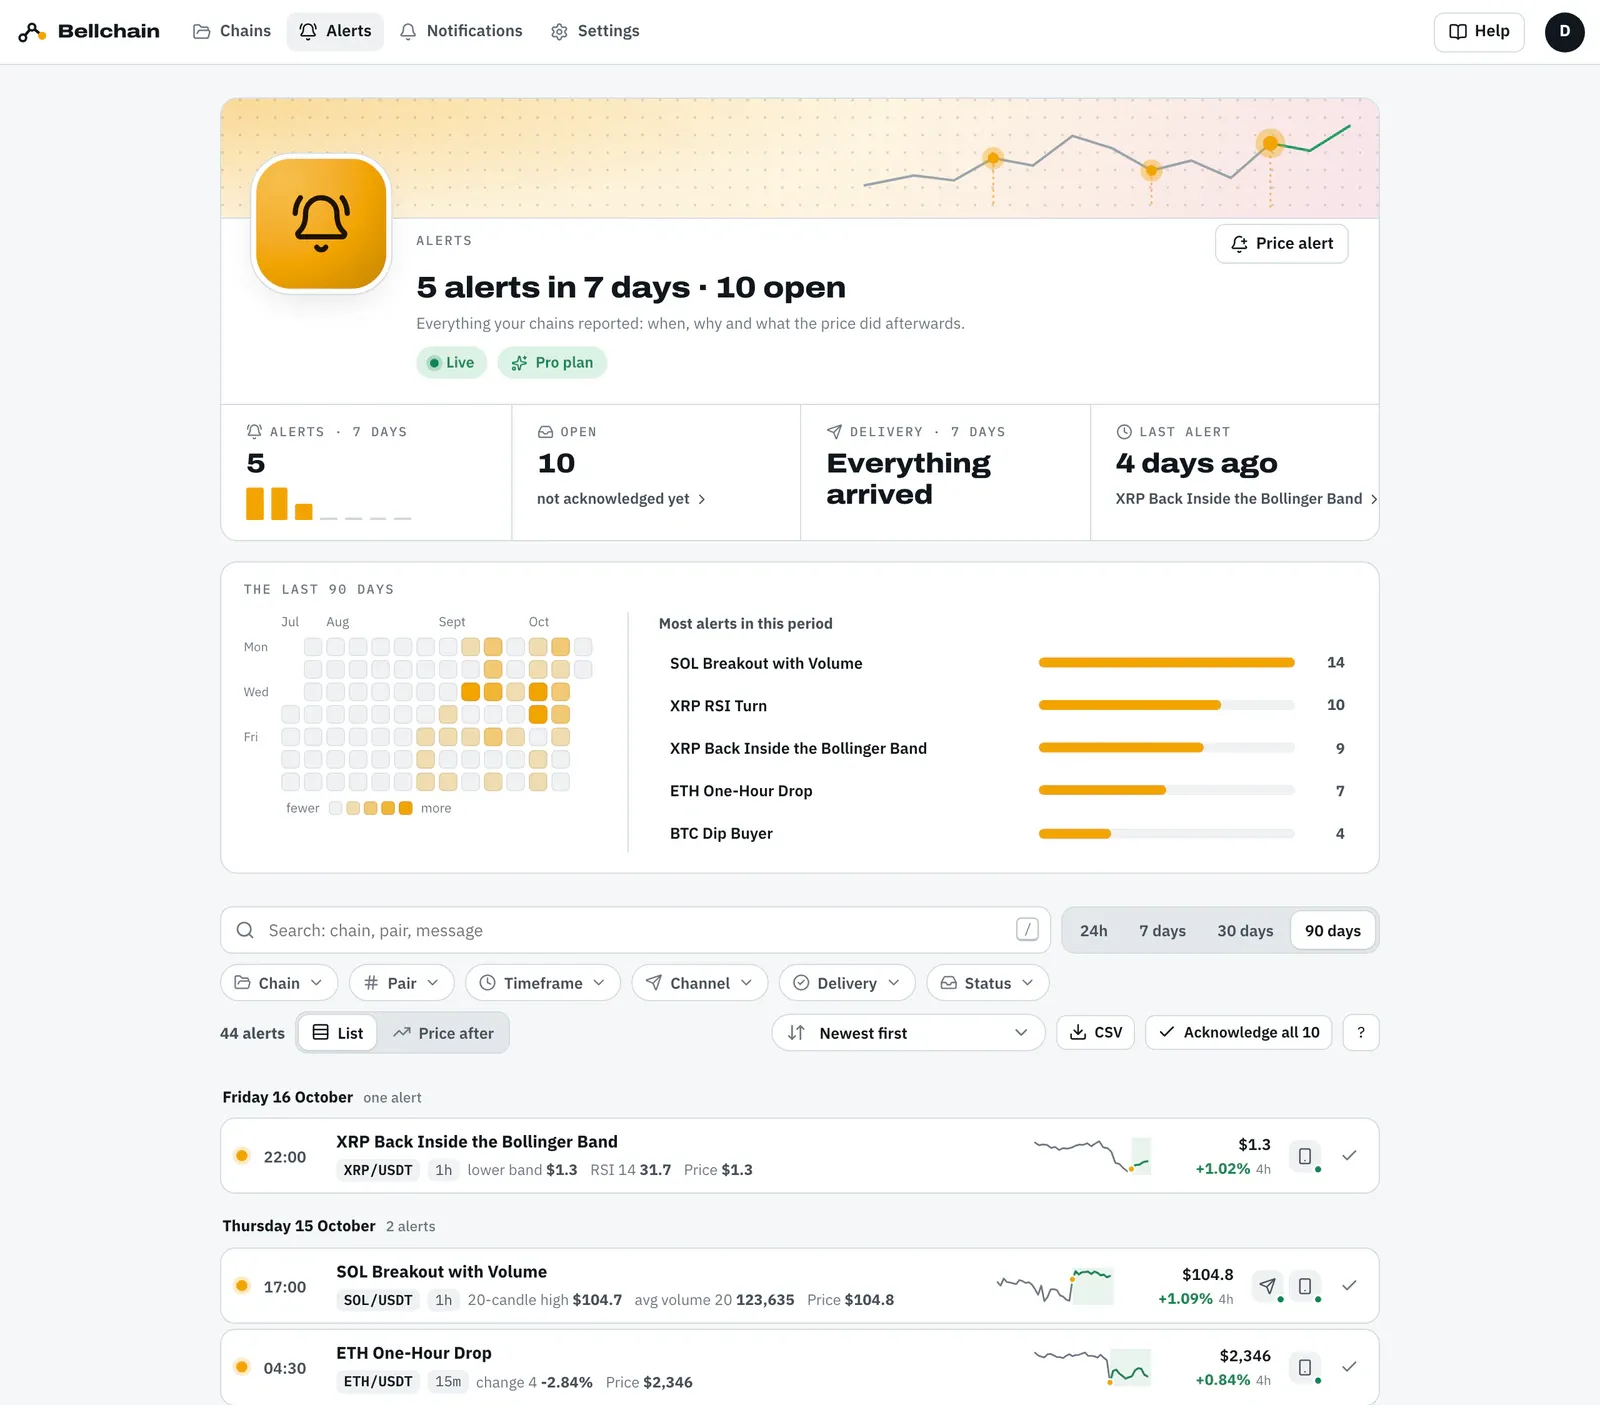The height and width of the screenshot is (1405, 1600).
Task: Open the question mark help button
Action: click(x=1361, y=1033)
